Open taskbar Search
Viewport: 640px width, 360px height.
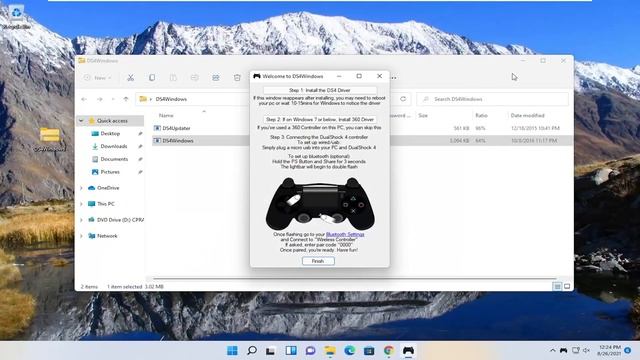point(252,351)
